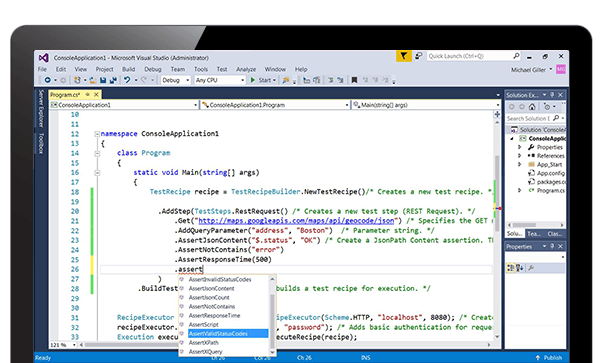Click the toolbar icon left of the bookmark
This screenshot has height=363, width=600.
340,80
